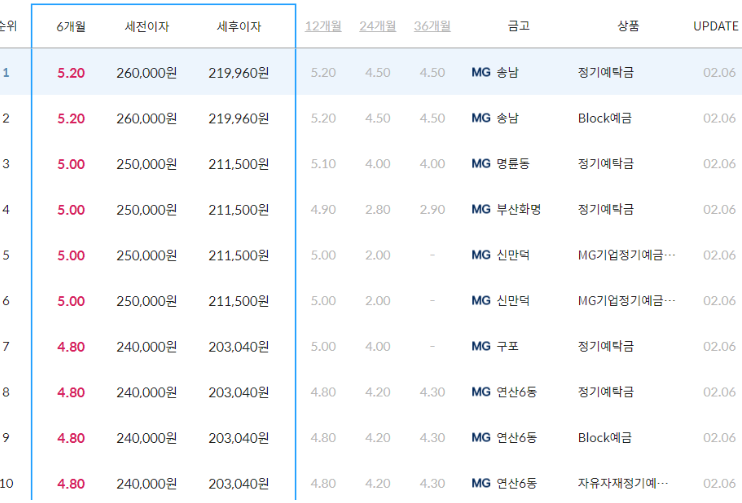
Task: Click the 세후이자 column header
Action: [239, 26]
